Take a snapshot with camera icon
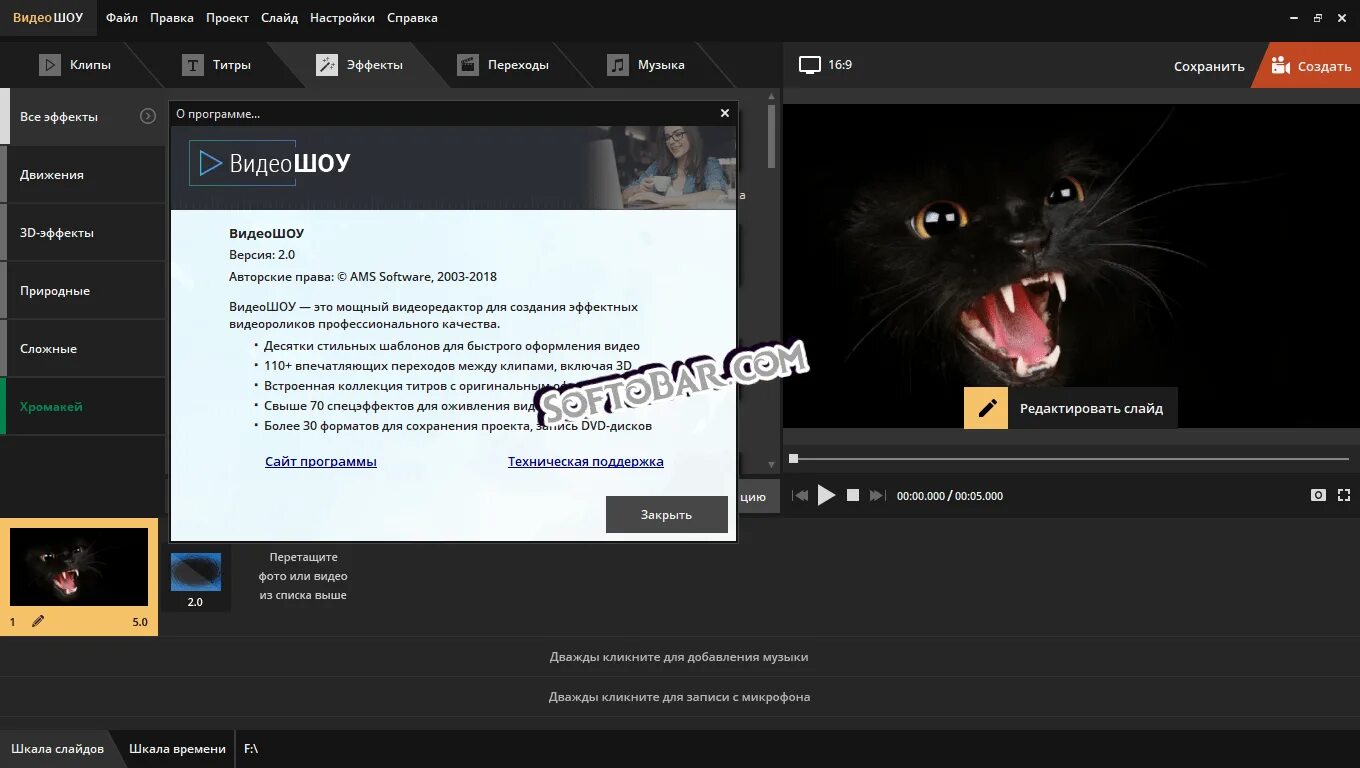This screenshot has height=768, width=1360. pyautogui.click(x=1318, y=495)
